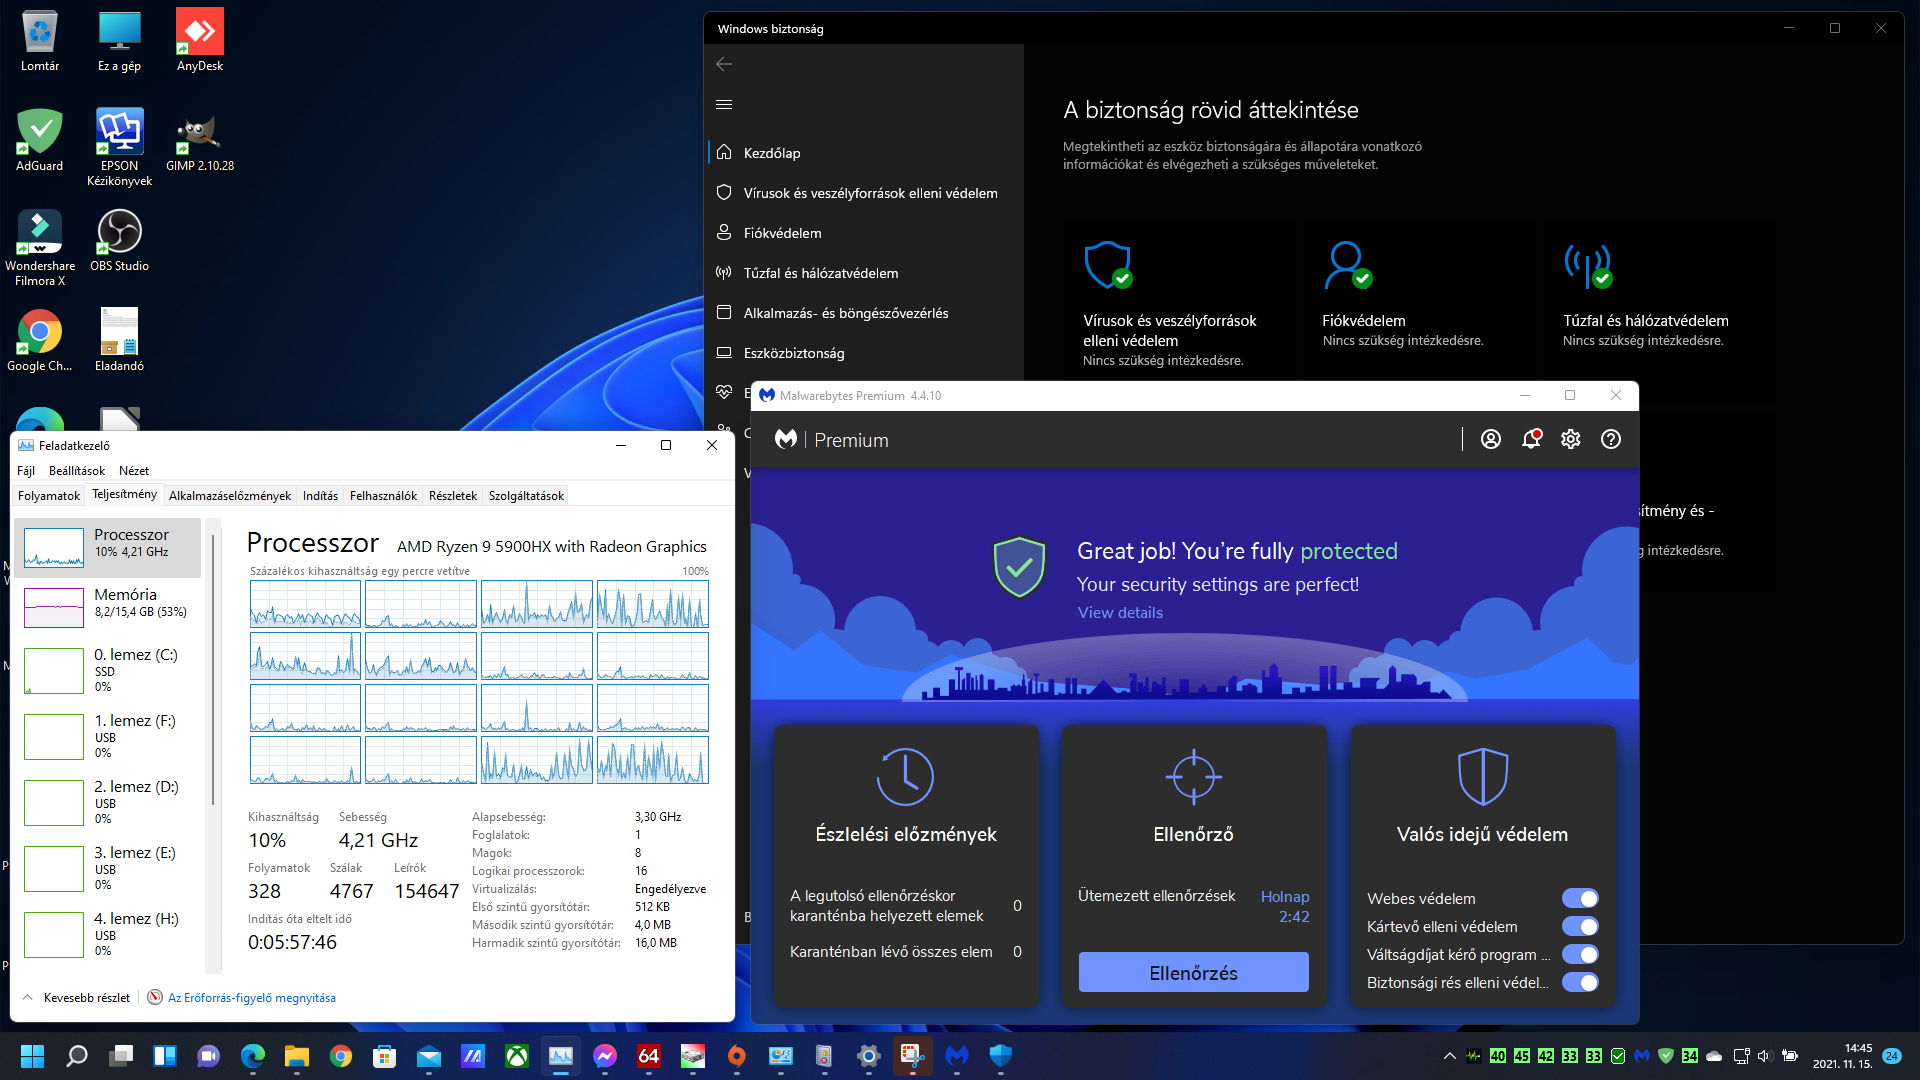Open Malwarebytes notifications bell
The width and height of the screenshot is (1920, 1080).
point(1531,439)
